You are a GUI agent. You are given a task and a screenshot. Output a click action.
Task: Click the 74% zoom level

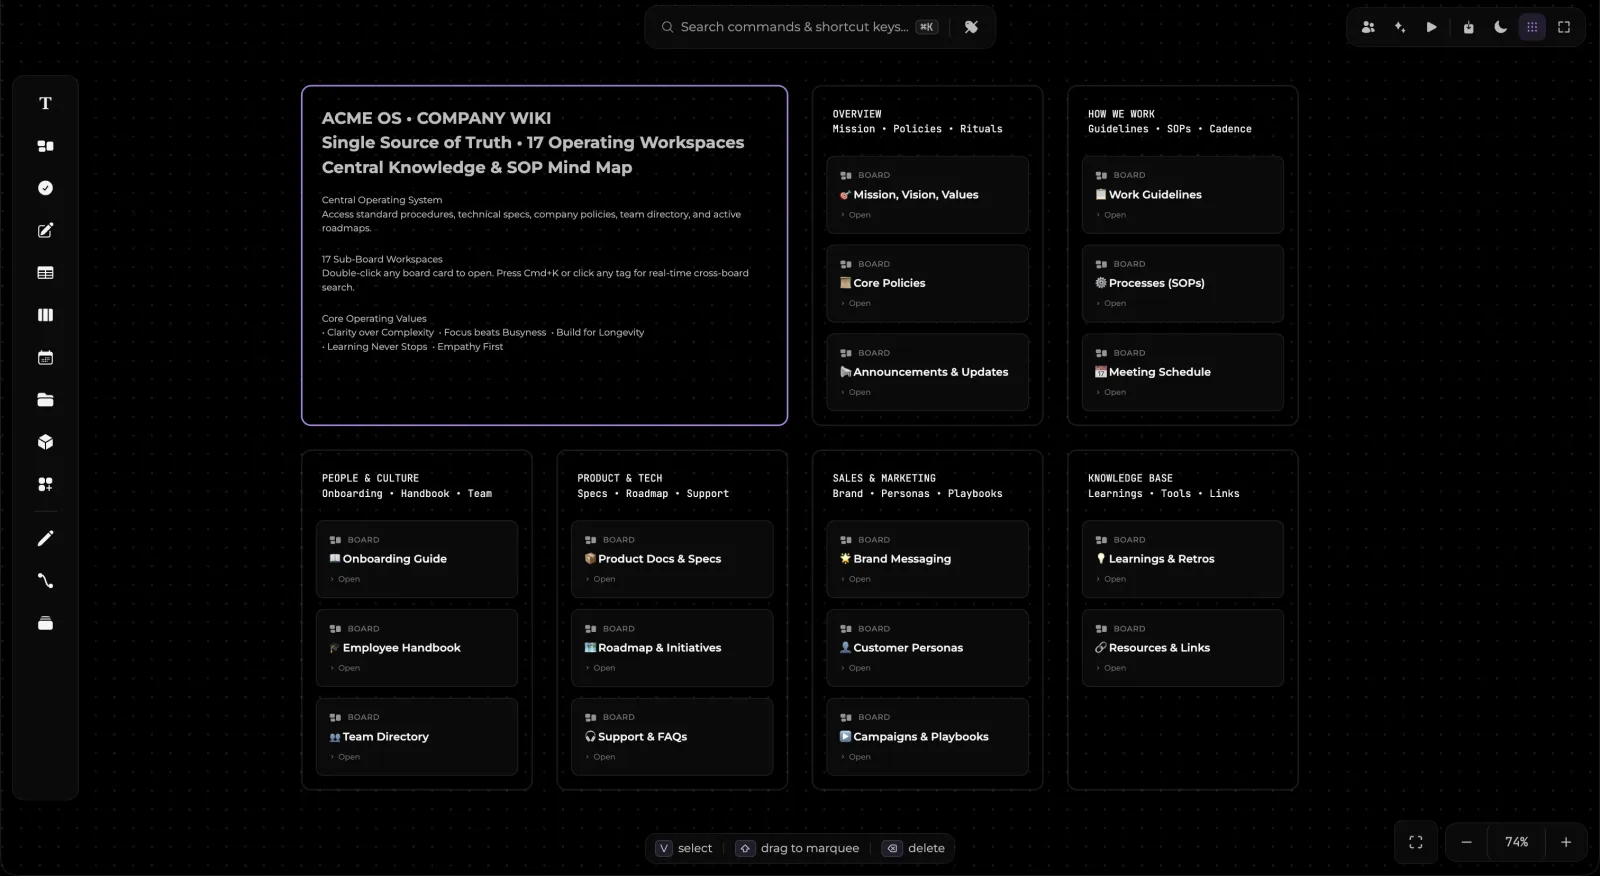(1517, 842)
